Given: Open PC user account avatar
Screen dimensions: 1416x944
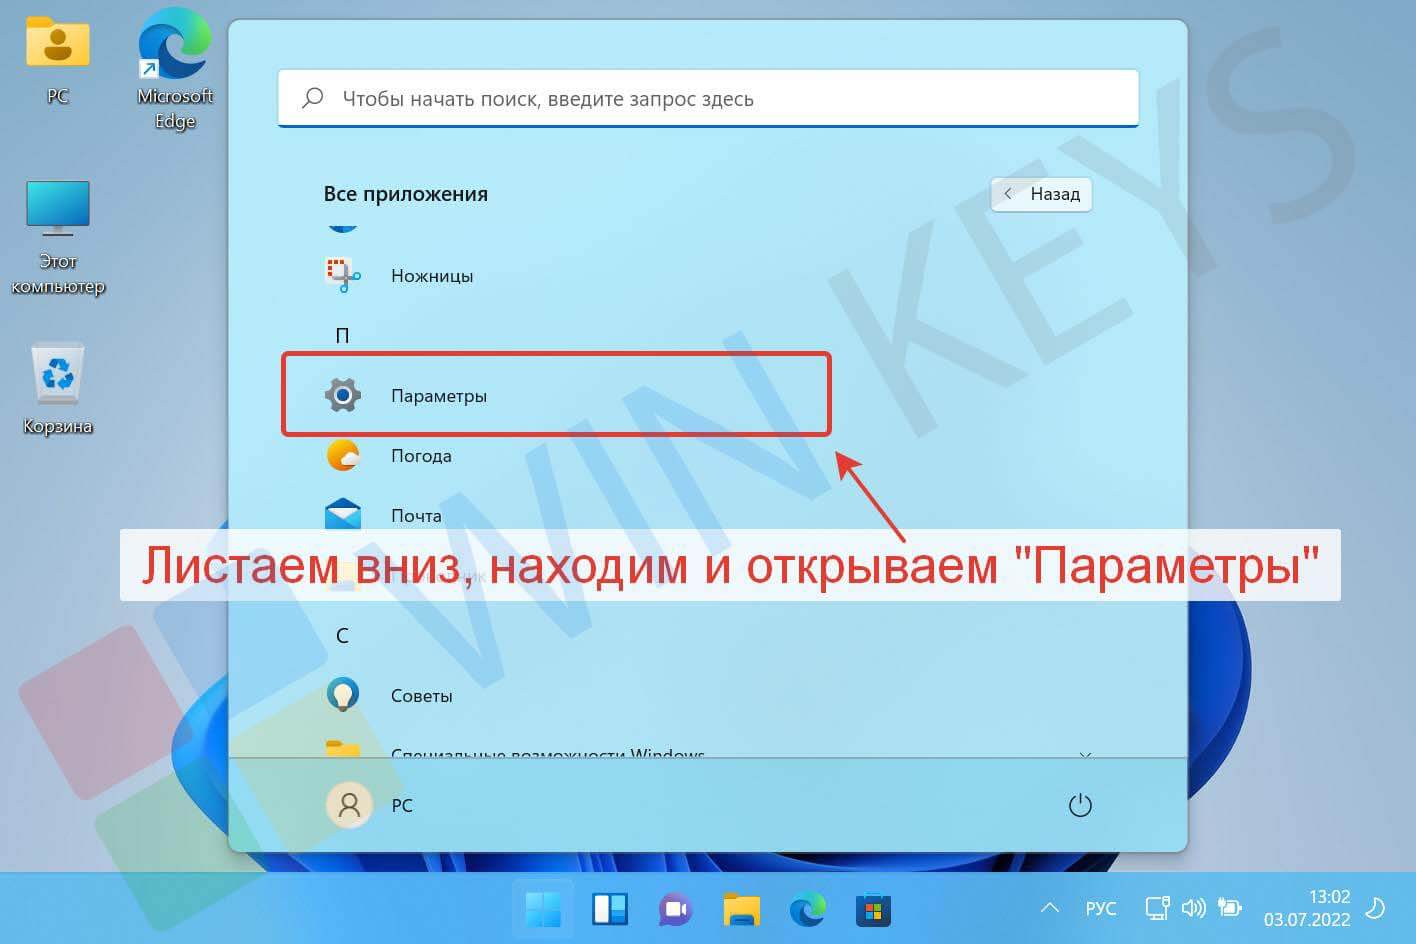Looking at the screenshot, I should point(349,805).
